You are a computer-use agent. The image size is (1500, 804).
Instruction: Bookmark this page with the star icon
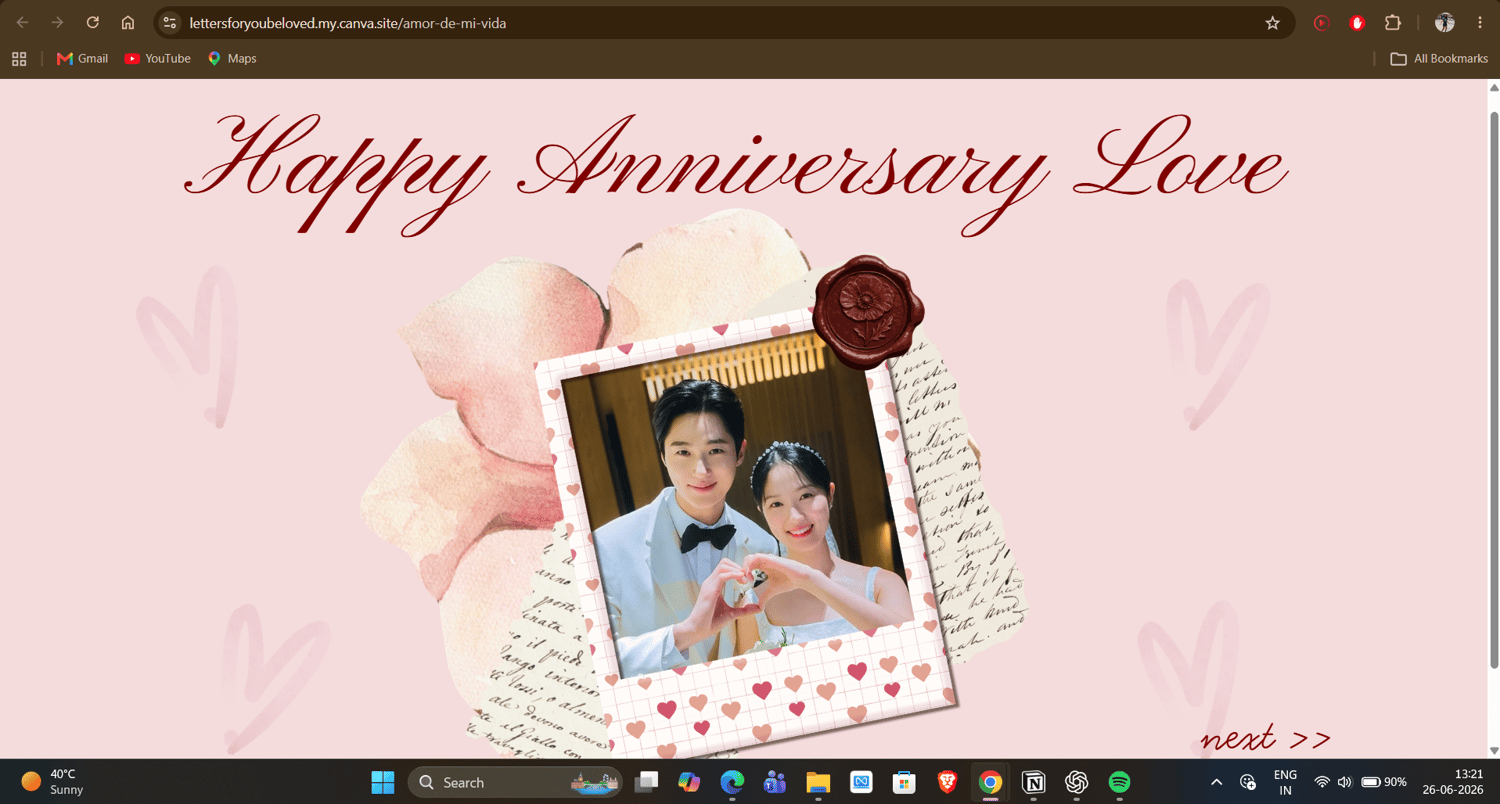(1272, 23)
